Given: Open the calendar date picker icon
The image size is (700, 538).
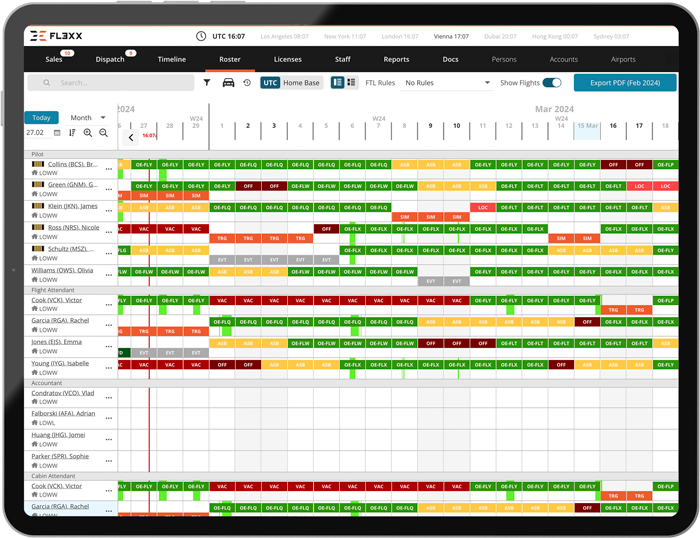Looking at the screenshot, I should [x=57, y=133].
